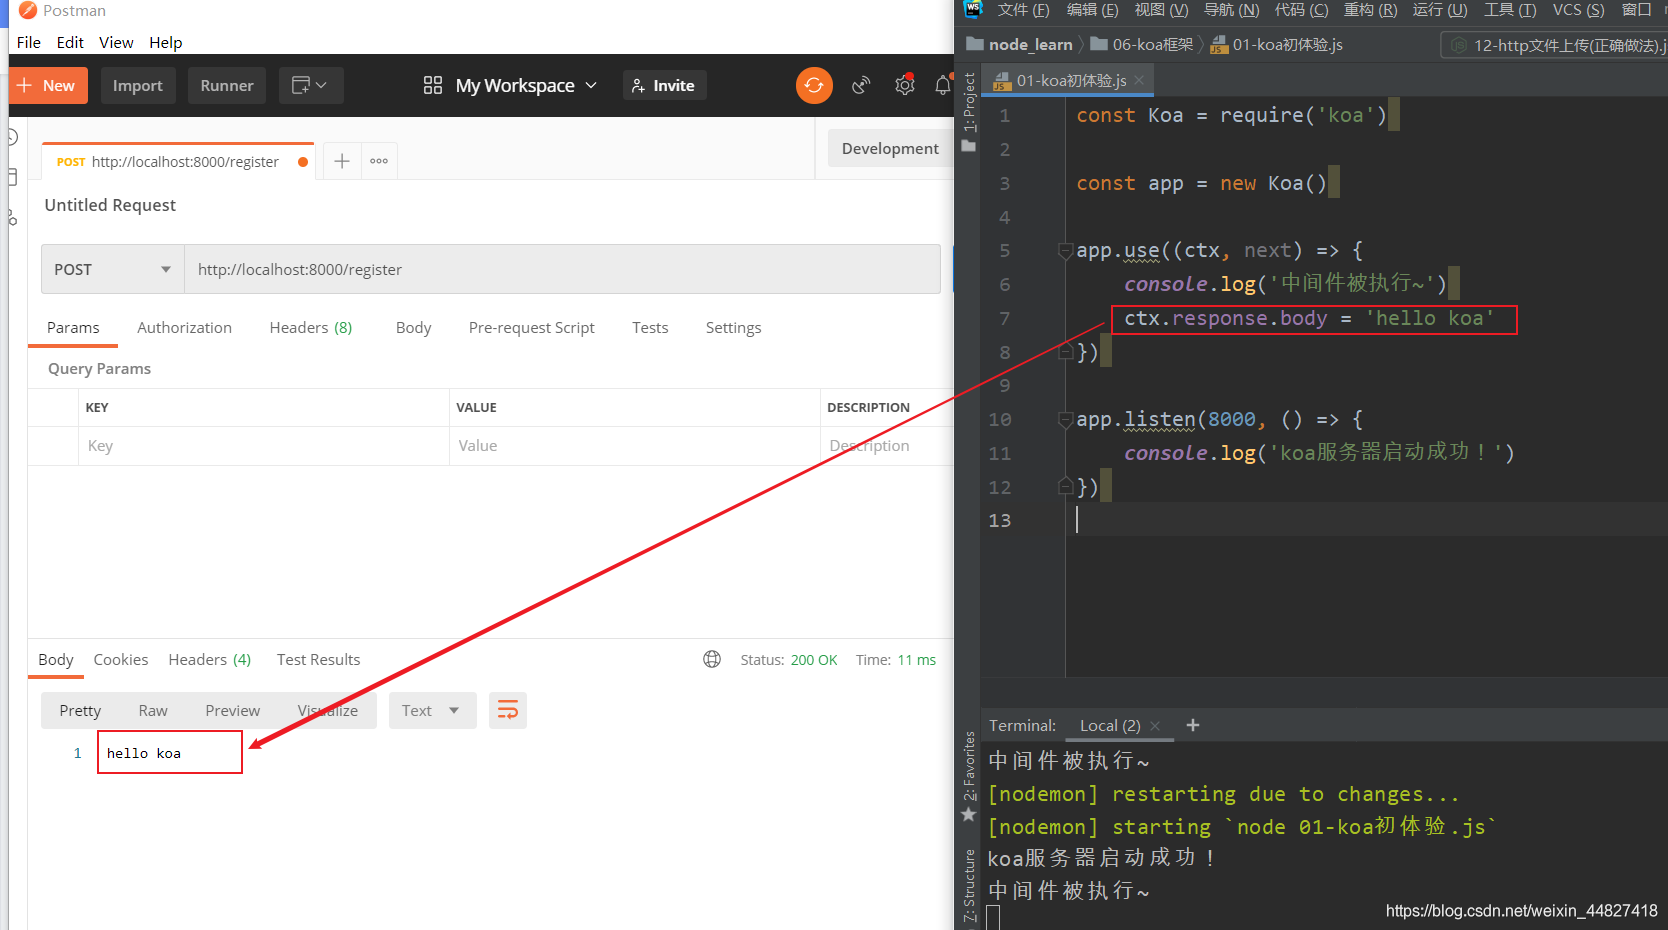Image resolution: width=1668 pixels, height=930 pixels.
Task: Open the Test Results tab
Action: (318, 660)
